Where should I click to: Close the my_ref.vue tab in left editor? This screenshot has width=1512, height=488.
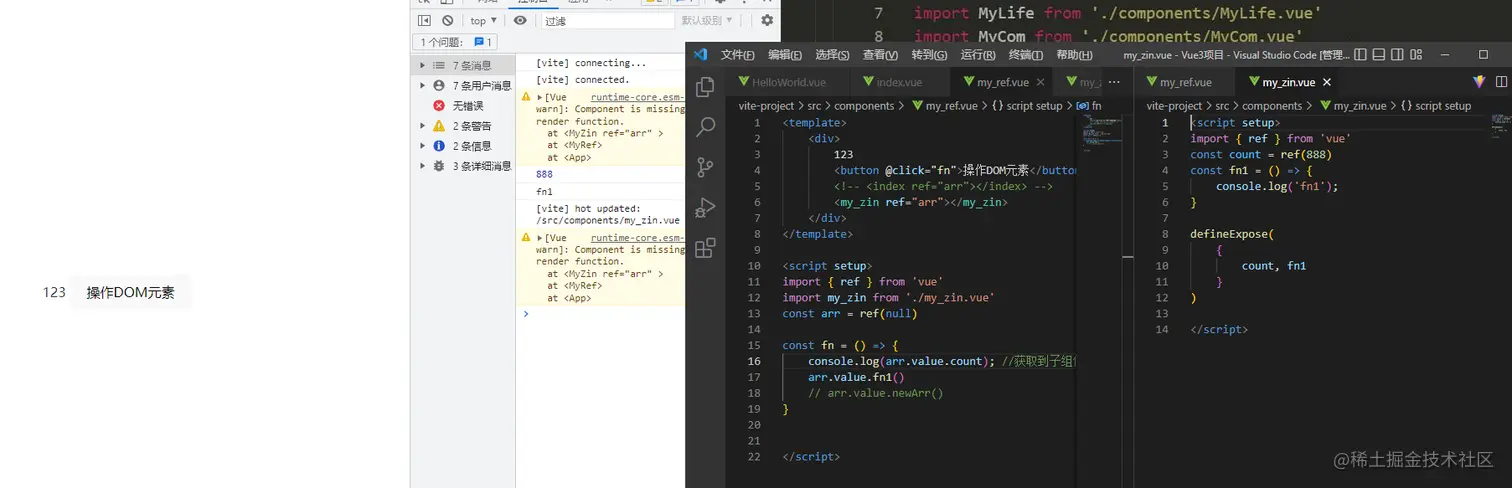click(1040, 82)
